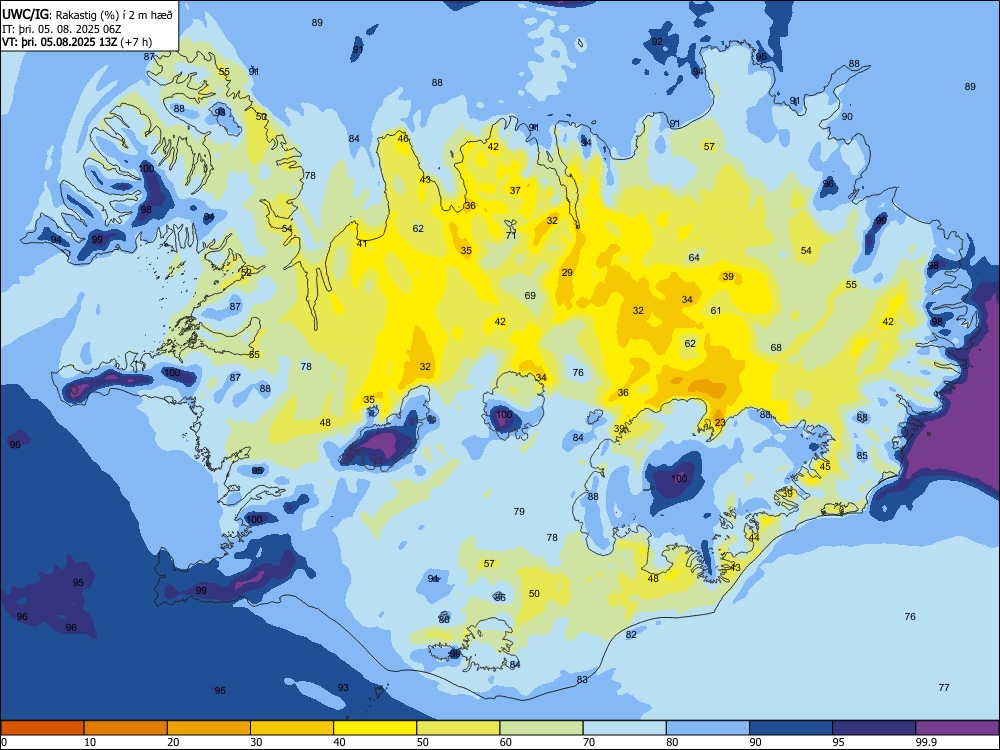Click the title text "UWC/IG: Rakastig (%) í 2 m hæð"
Screen dimensions: 1000x750
87,14
